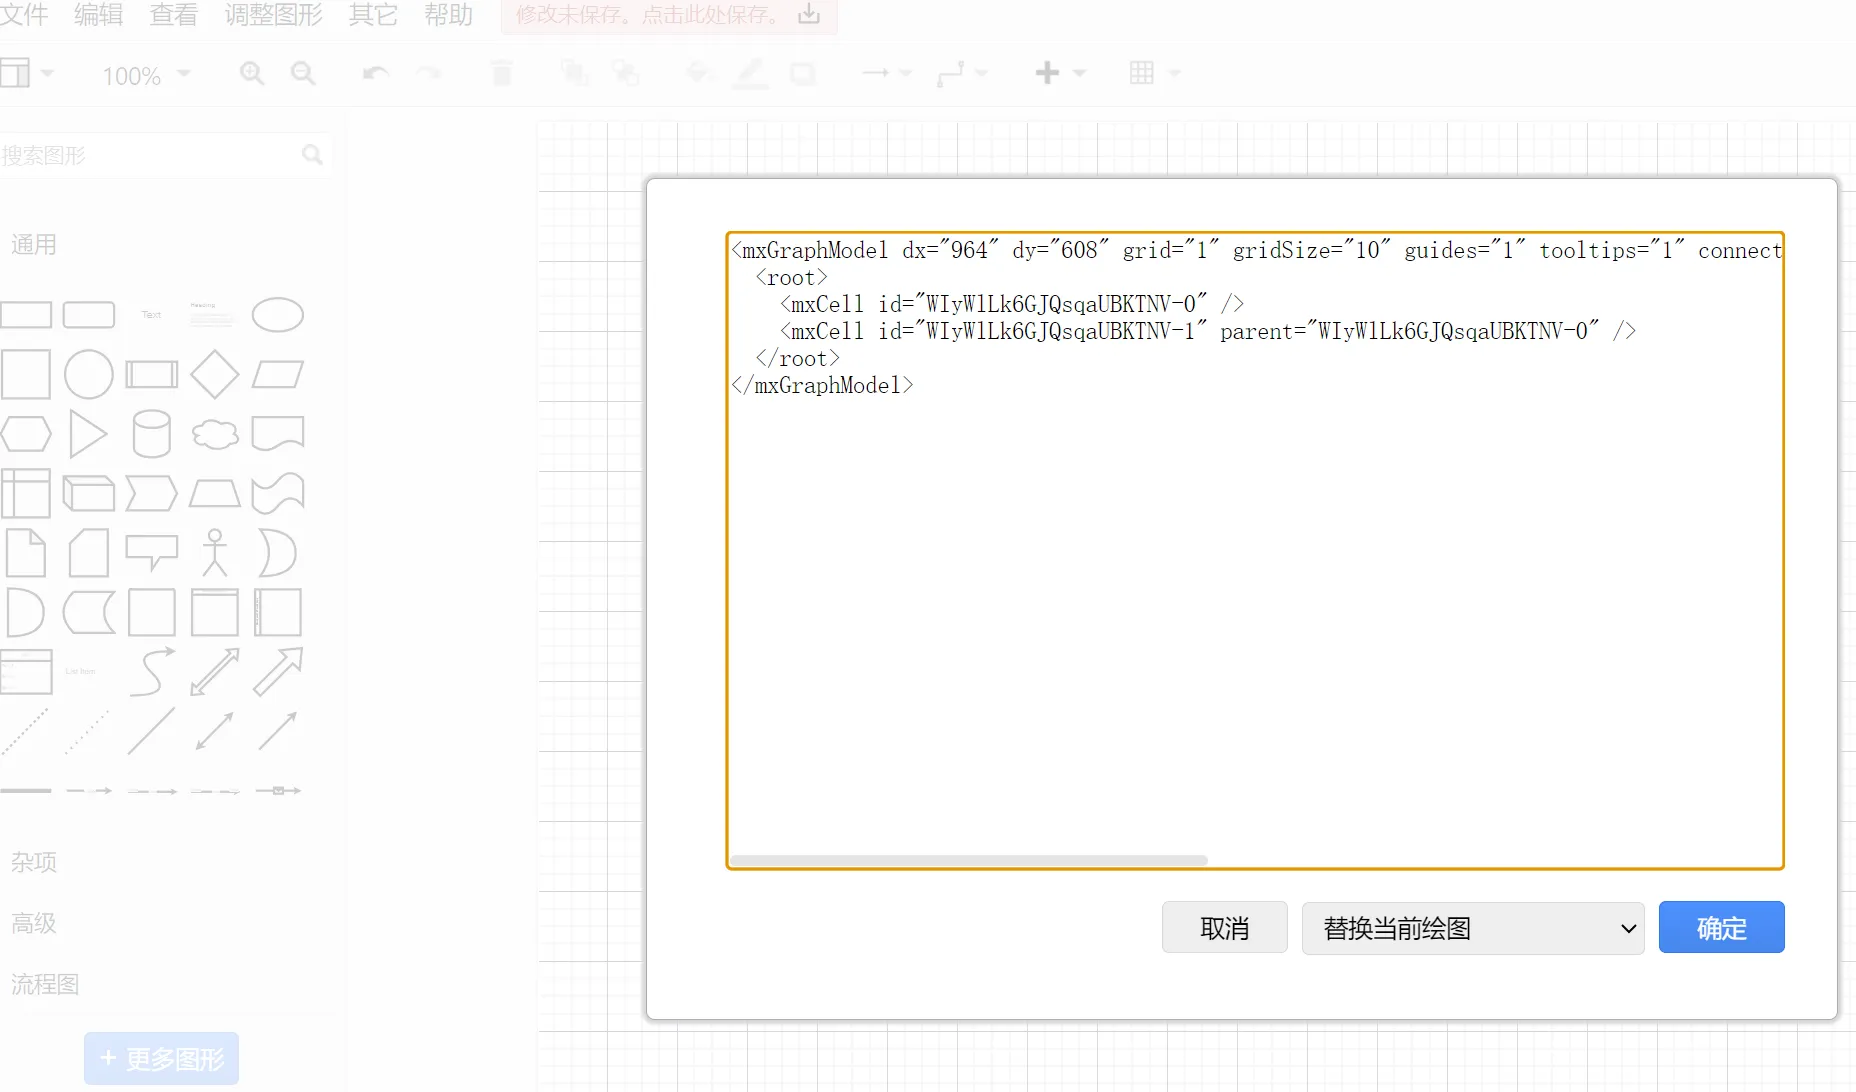This screenshot has height=1092, width=1856.
Task: Expand the 杂项 shapes section
Action: tap(34, 862)
